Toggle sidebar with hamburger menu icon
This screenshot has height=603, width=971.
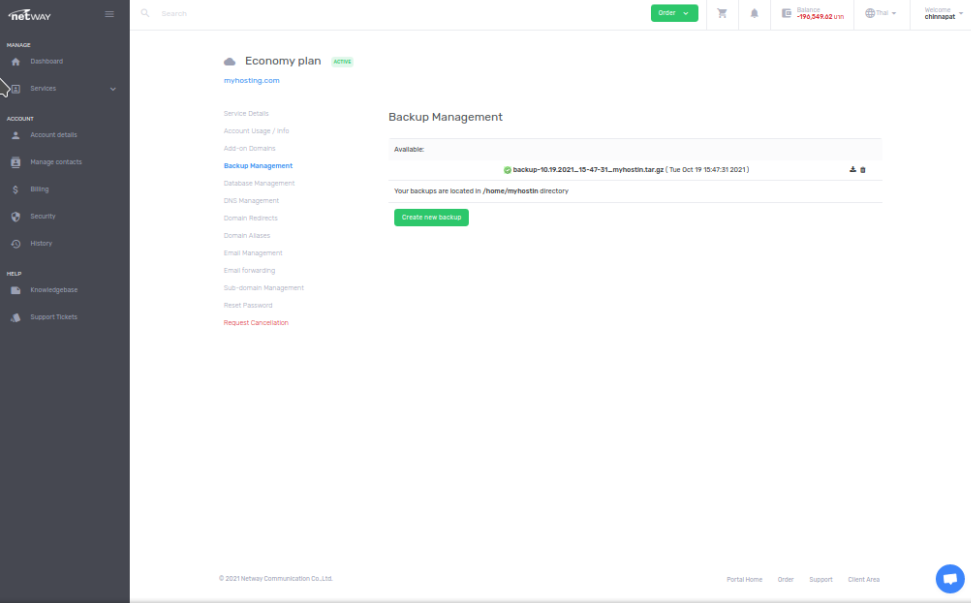click(x=109, y=13)
